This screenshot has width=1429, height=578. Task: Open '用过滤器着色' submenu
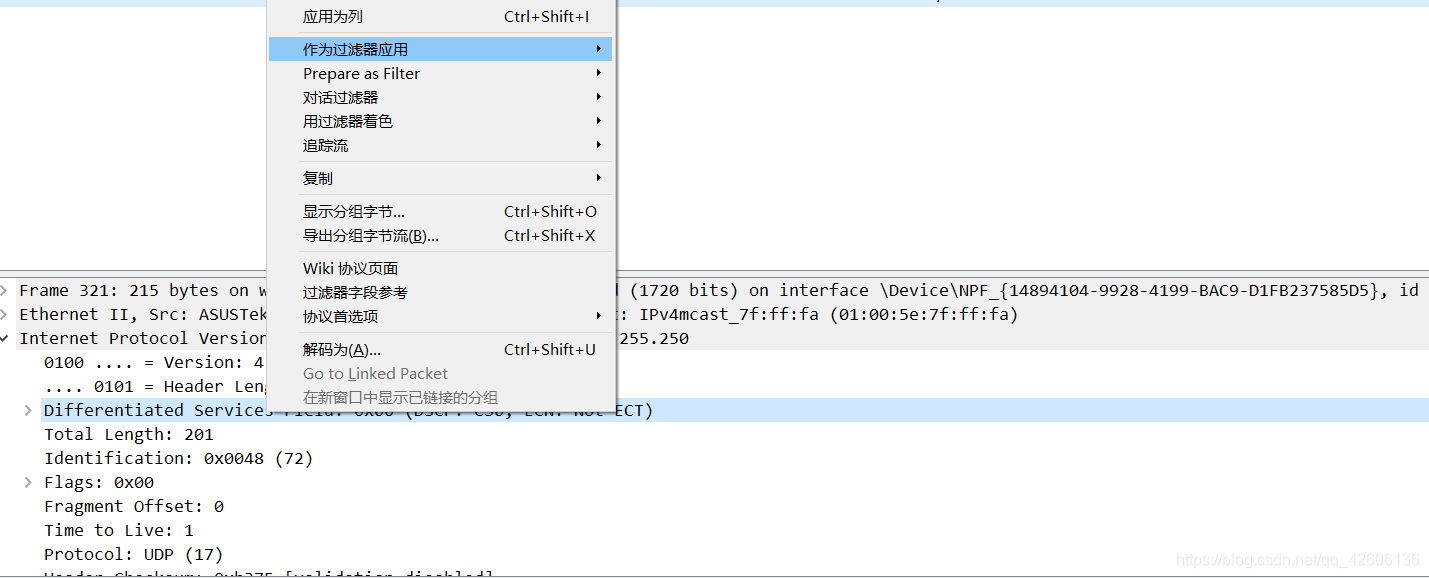[440, 121]
